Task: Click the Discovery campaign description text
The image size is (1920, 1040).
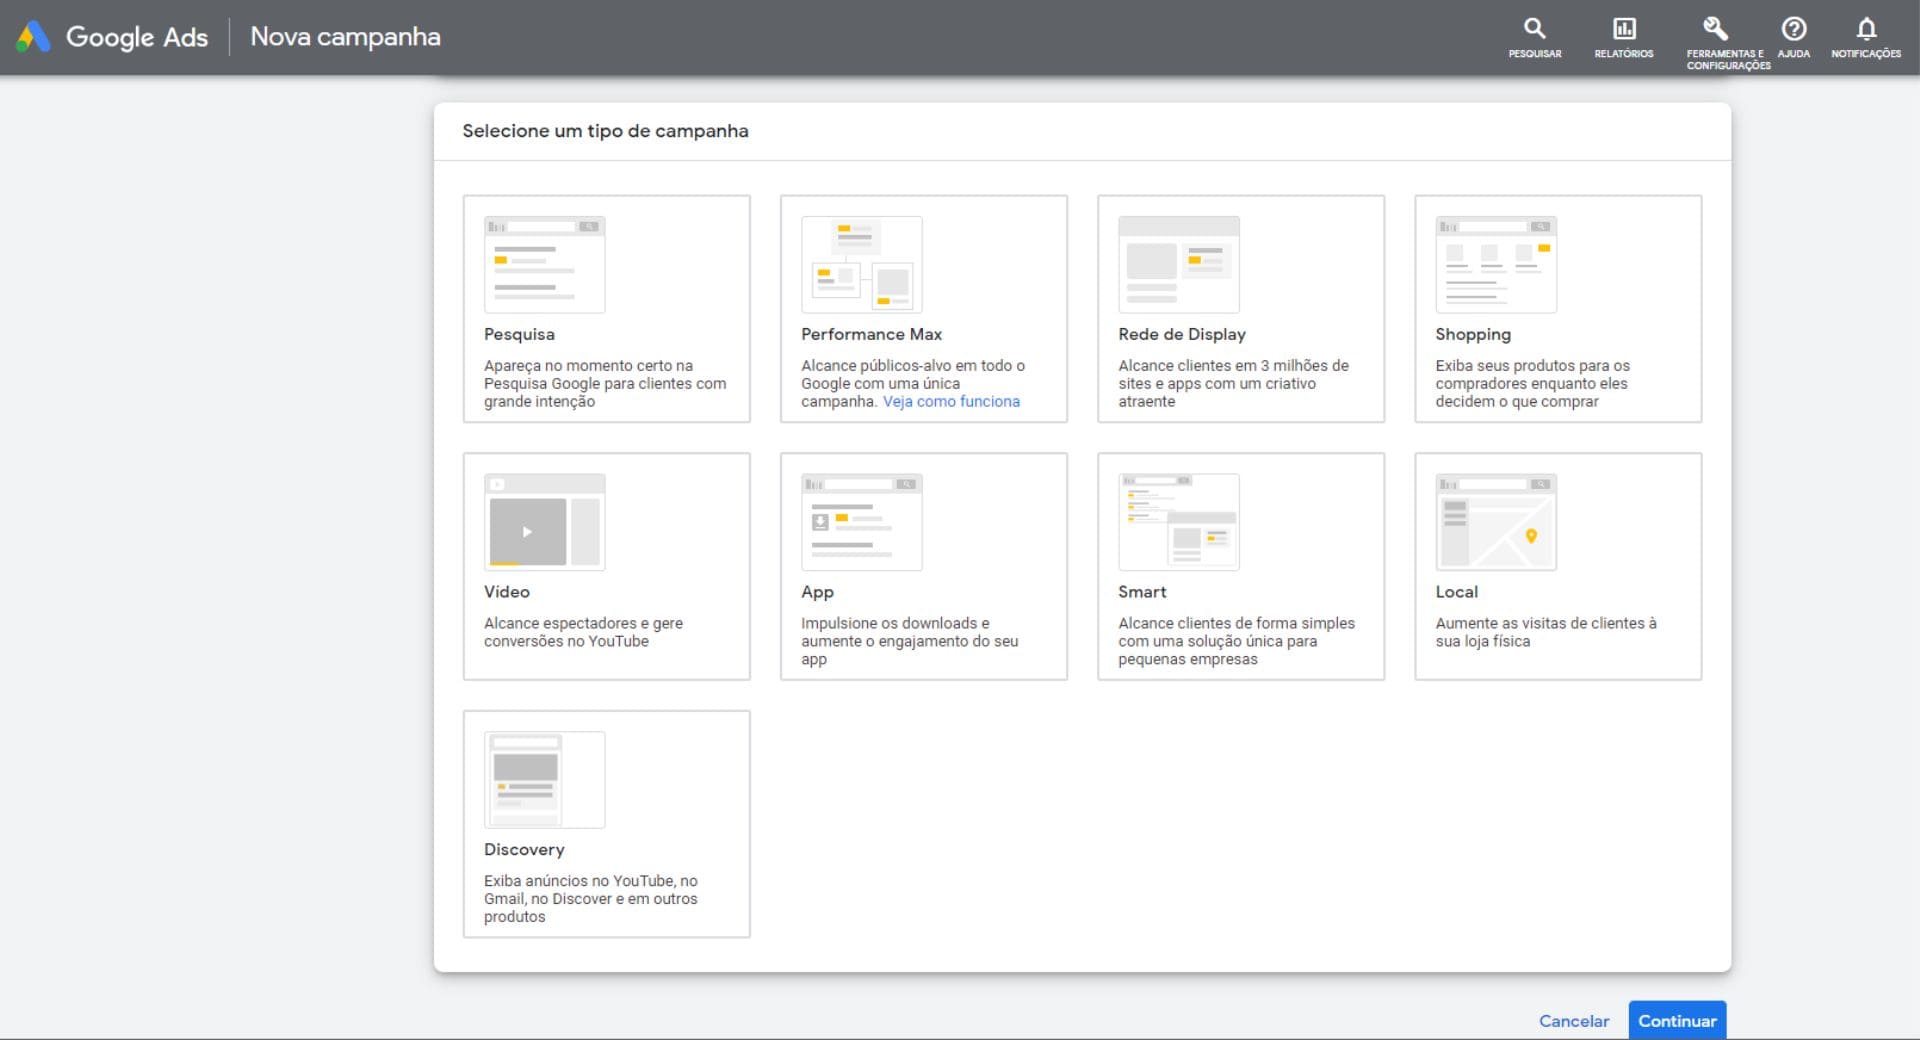Action: pyautogui.click(x=590, y=898)
